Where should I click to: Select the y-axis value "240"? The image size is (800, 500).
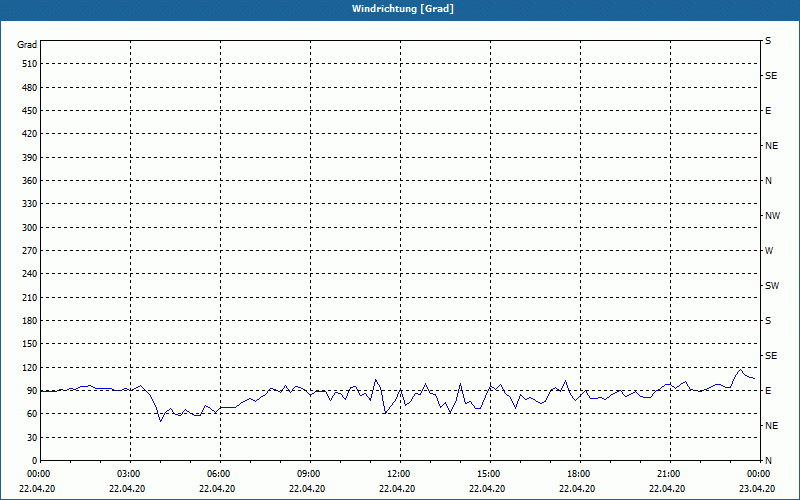coord(30,274)
